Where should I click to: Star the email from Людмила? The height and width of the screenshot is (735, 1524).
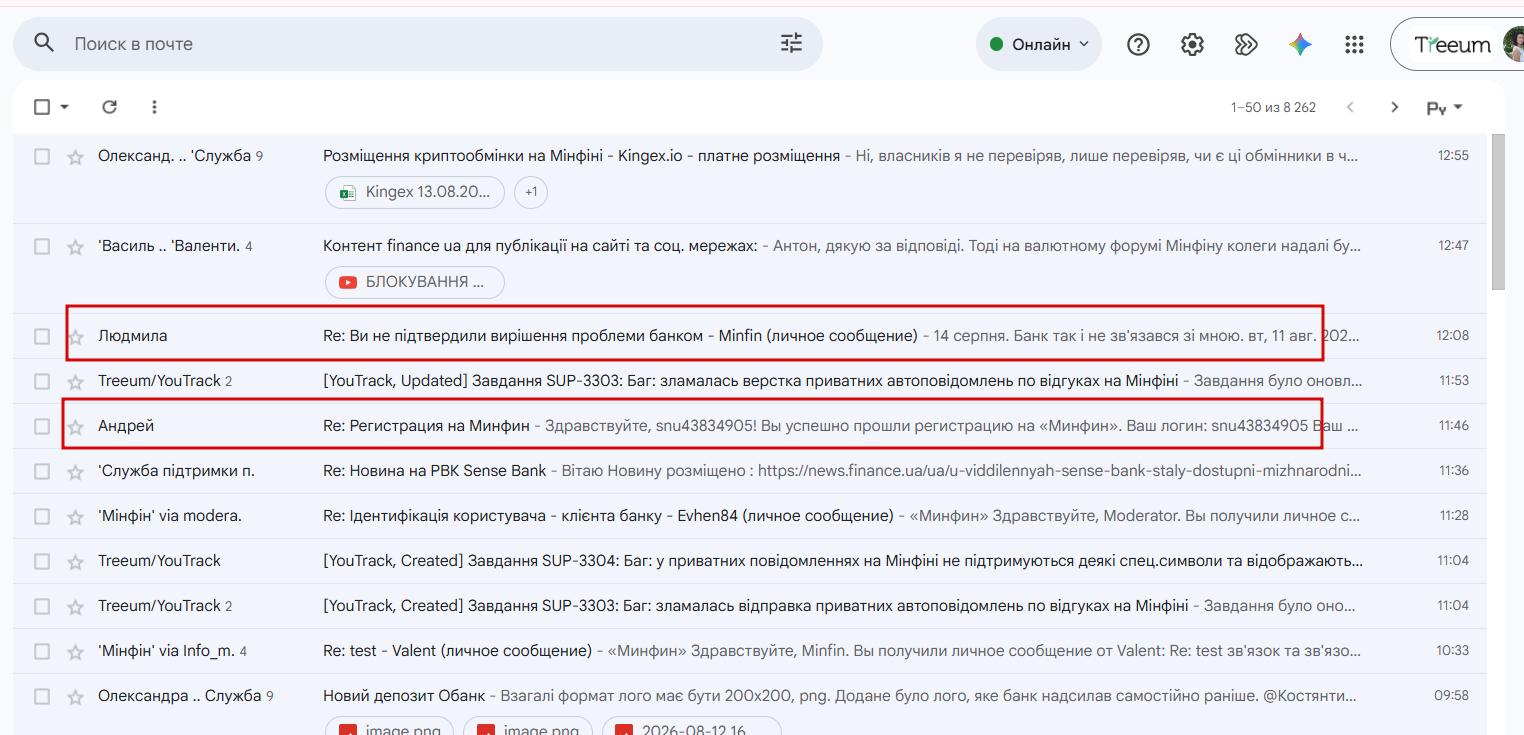tap(75, 336)
